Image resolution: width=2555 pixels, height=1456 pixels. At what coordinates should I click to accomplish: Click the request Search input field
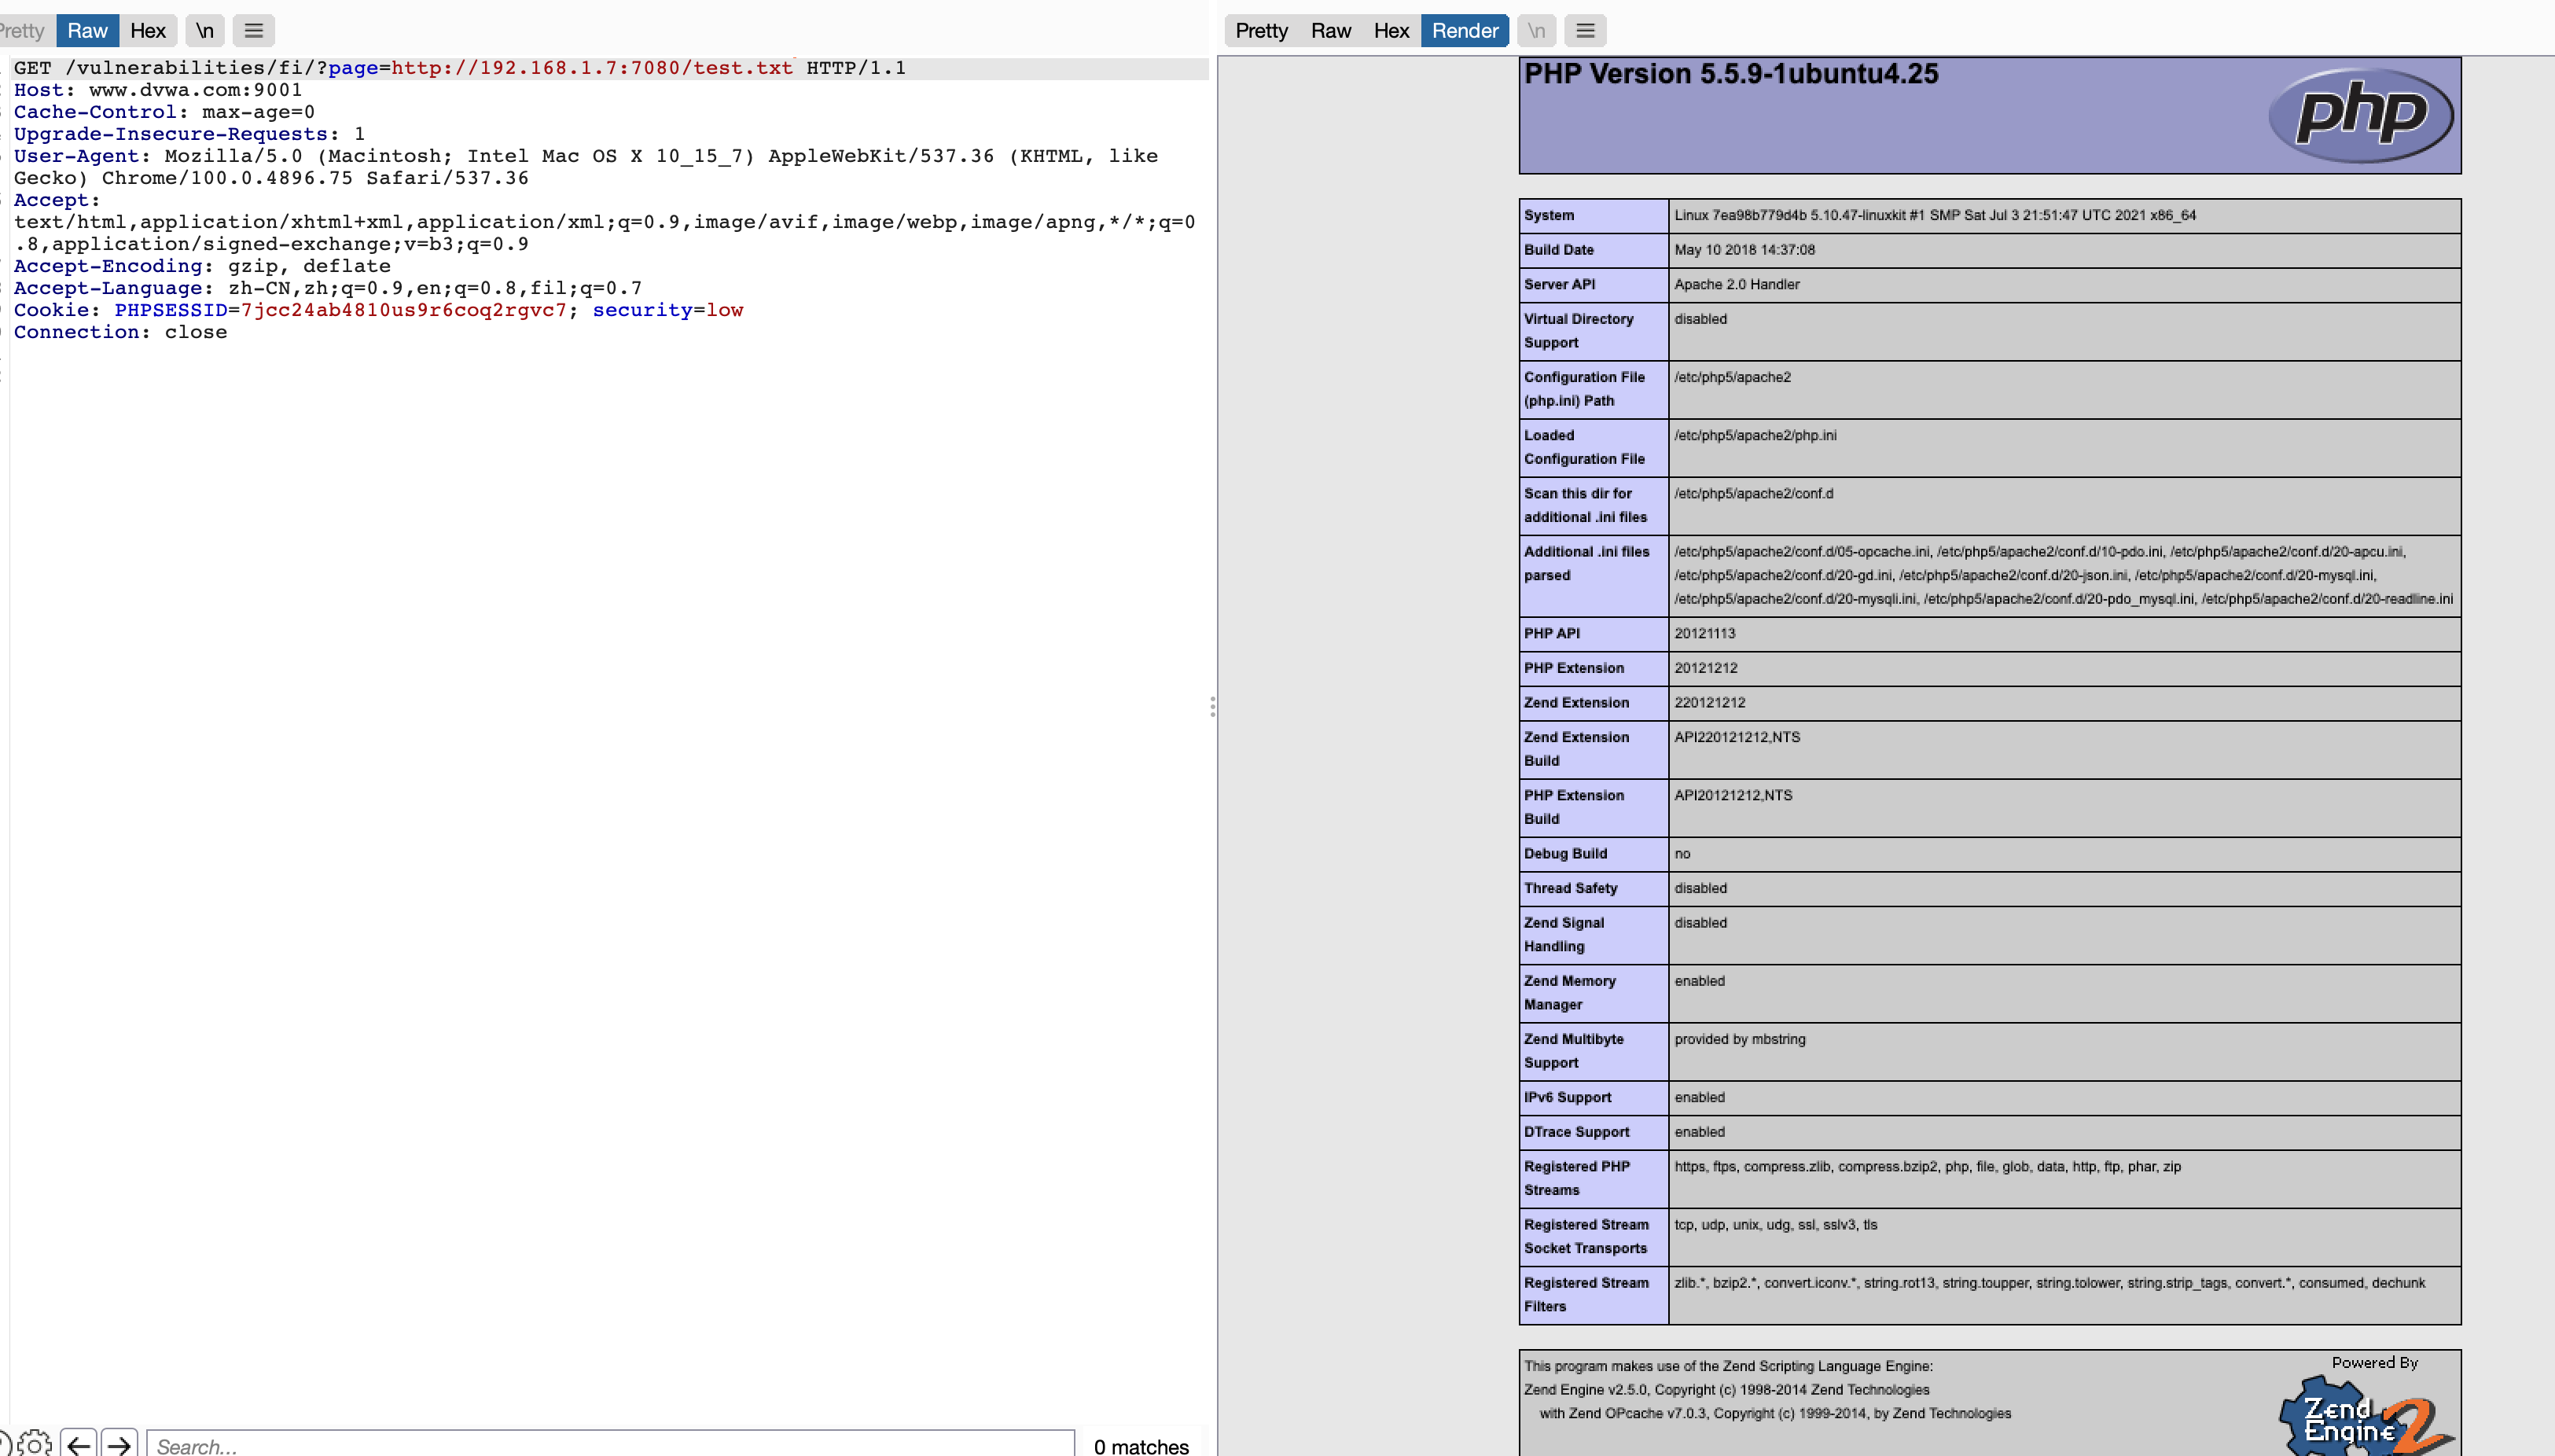tap(610, 1445)
